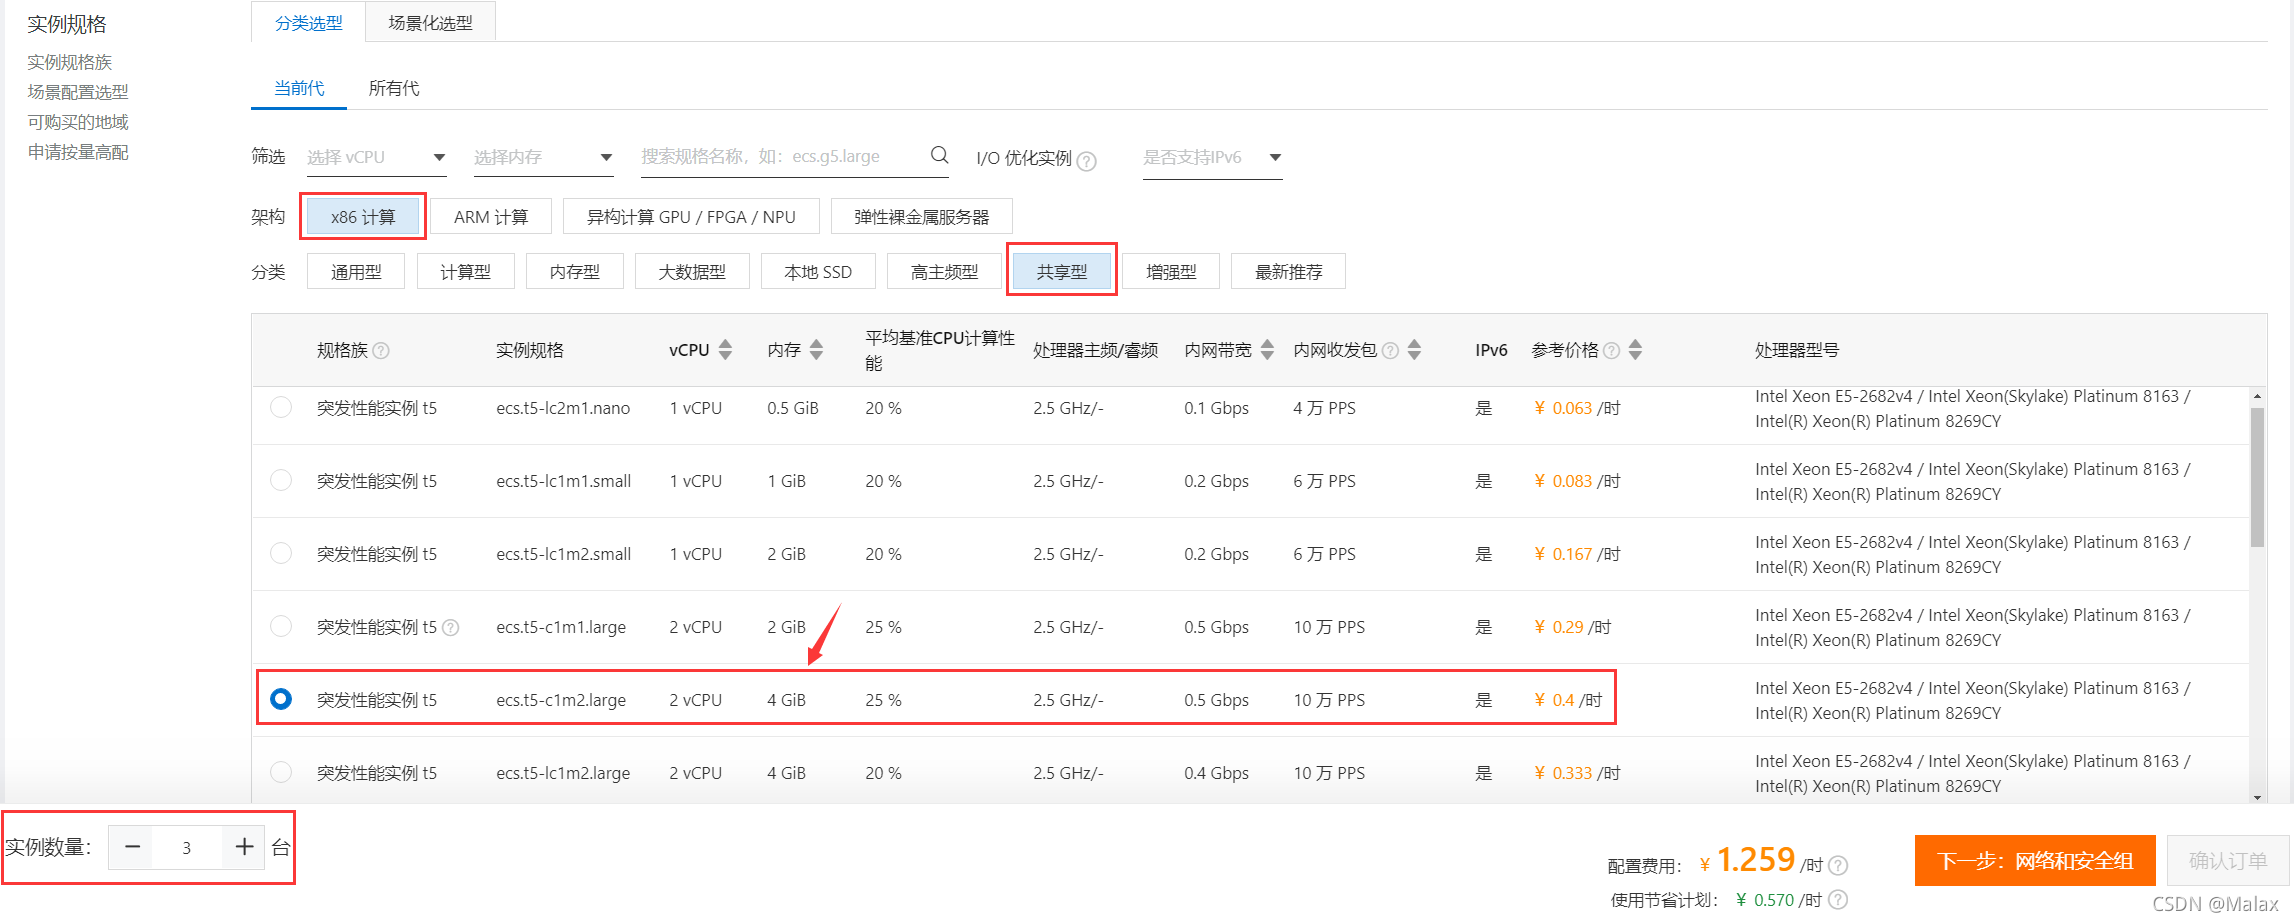The image size is (2294, 922).
Task: Click the ¥ 0.333 /时 price cell
Action: pyautogui.click(x=1577, y=773)
